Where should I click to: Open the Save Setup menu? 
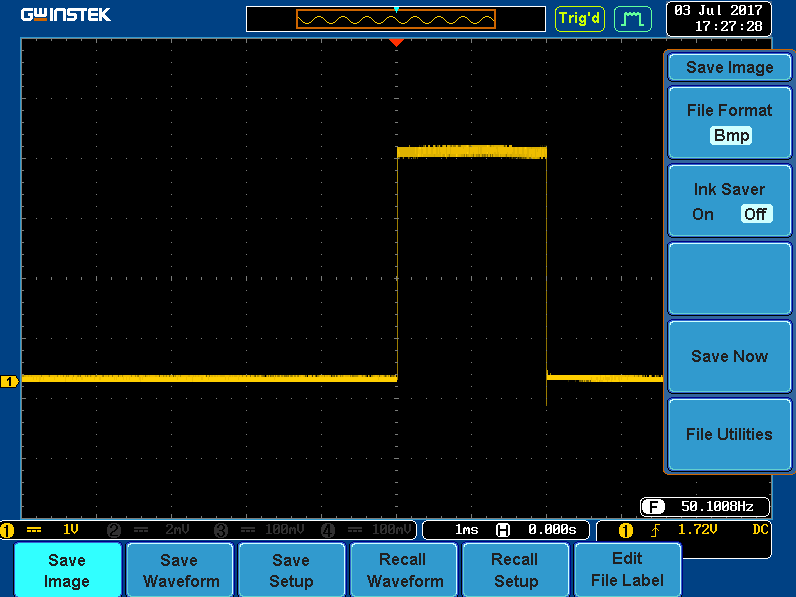coord(291,570)
